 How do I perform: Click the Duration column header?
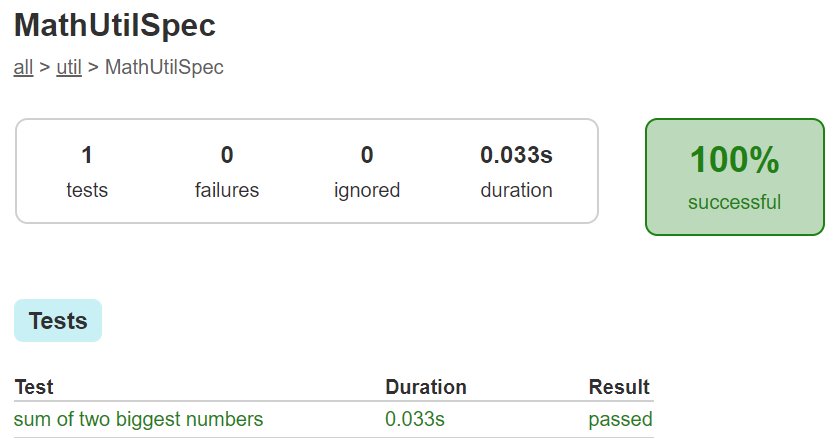pyautogui.click(x=426, y=387)
